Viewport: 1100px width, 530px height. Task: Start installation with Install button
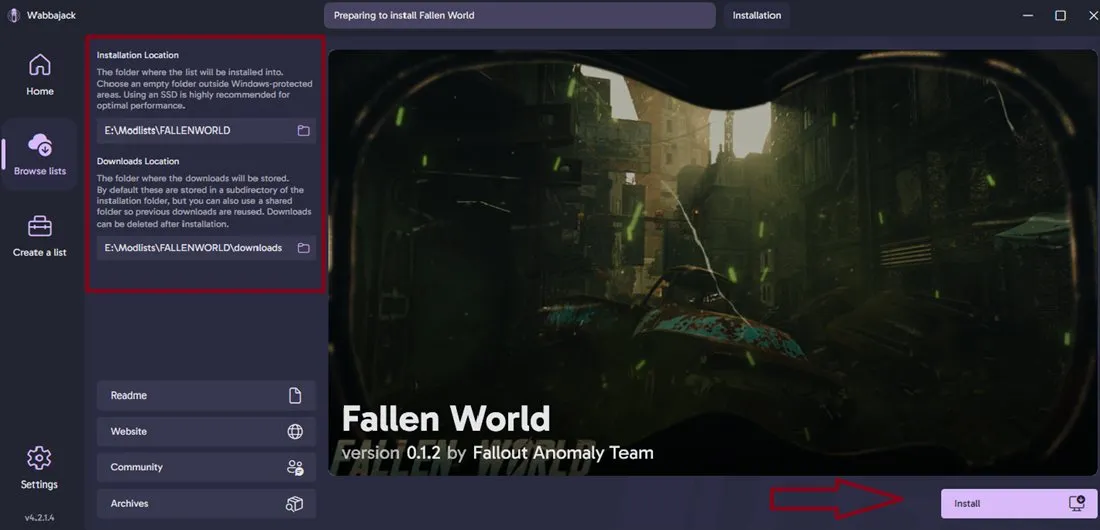1019,503
